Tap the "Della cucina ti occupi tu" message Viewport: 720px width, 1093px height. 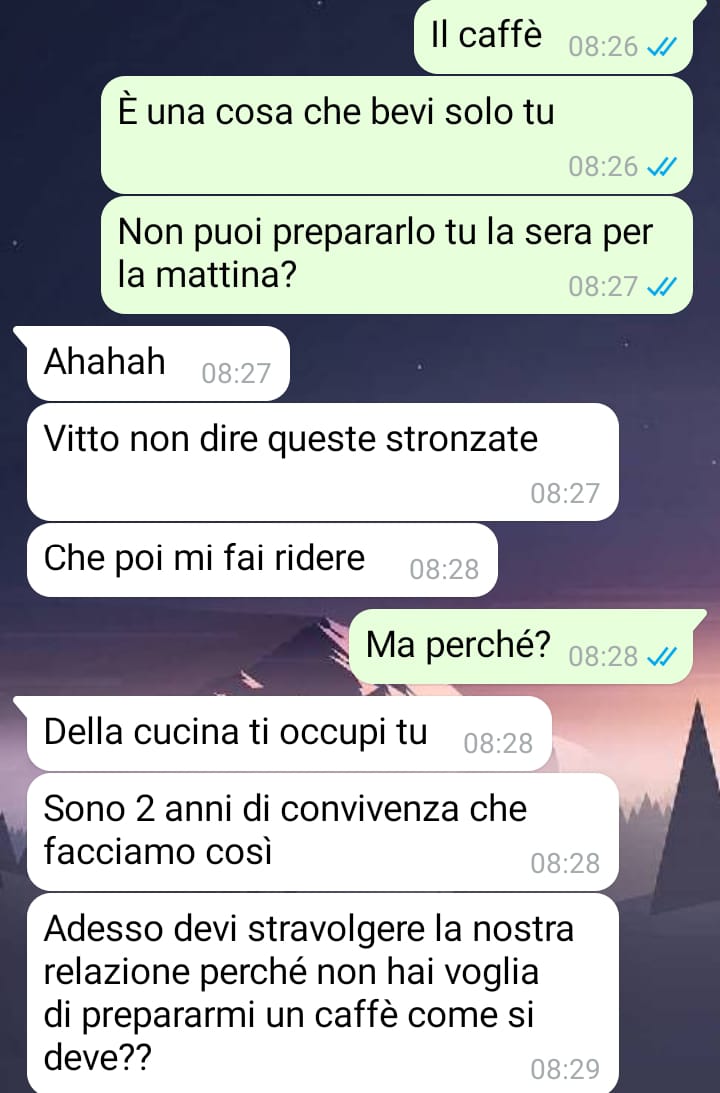[x=289, y=733]
